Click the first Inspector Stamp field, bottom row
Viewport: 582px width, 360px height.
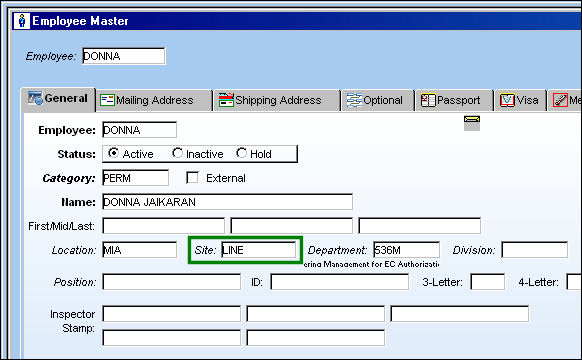point(171,338)
